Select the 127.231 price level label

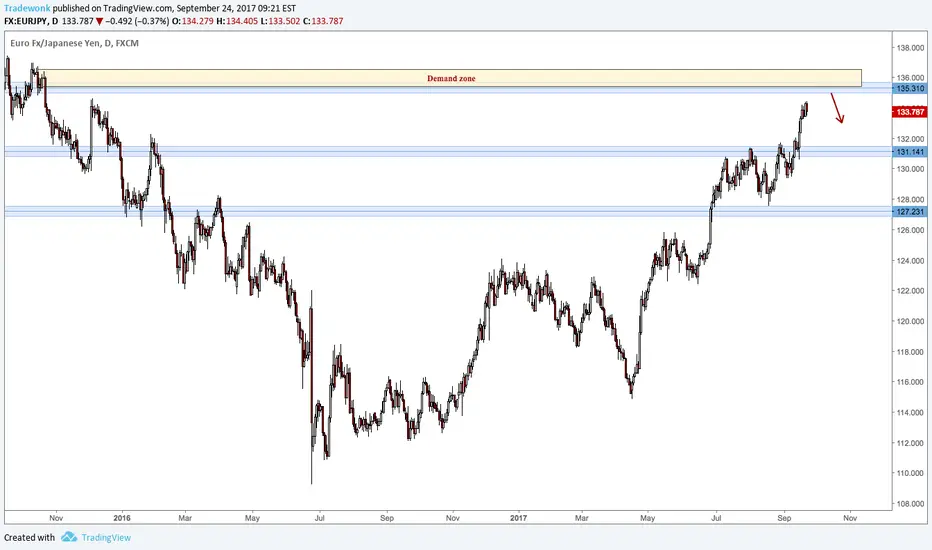pyautogui.click(x=910, y=212)
